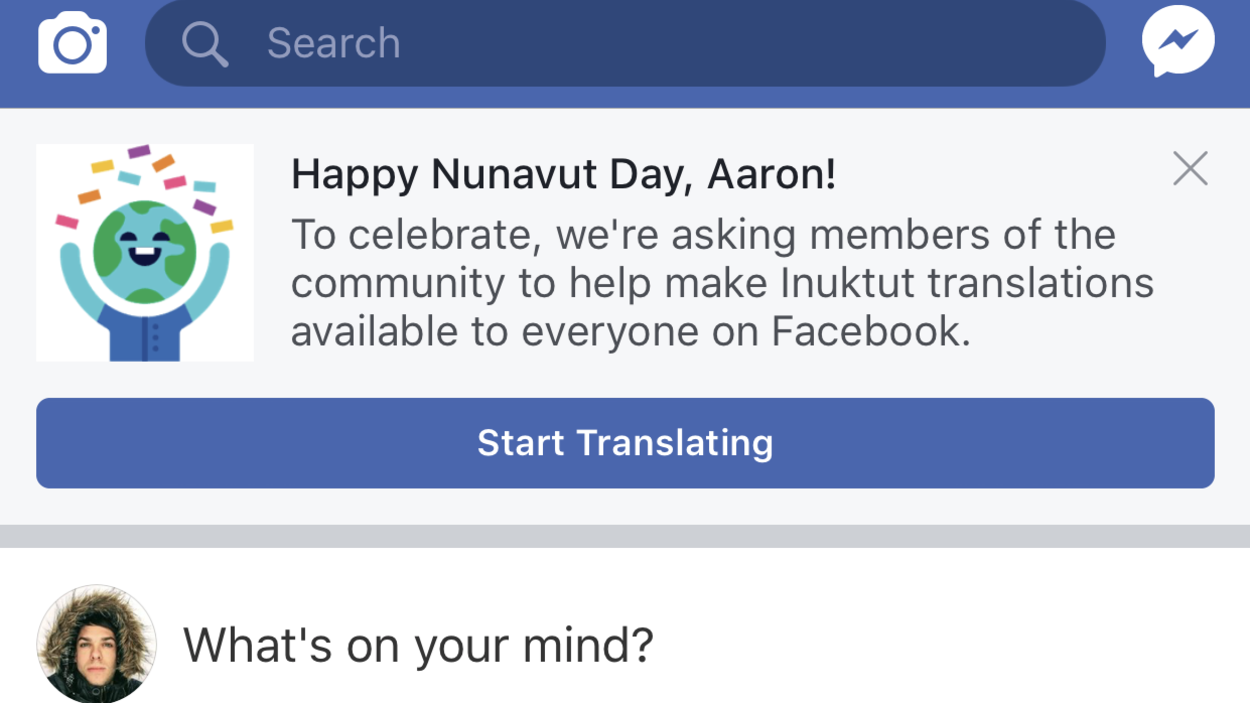Viewport: 1250px width, 703px height.
Task: Dismiss the Nunavut Day banner
Action: [x=1190, y=169]
